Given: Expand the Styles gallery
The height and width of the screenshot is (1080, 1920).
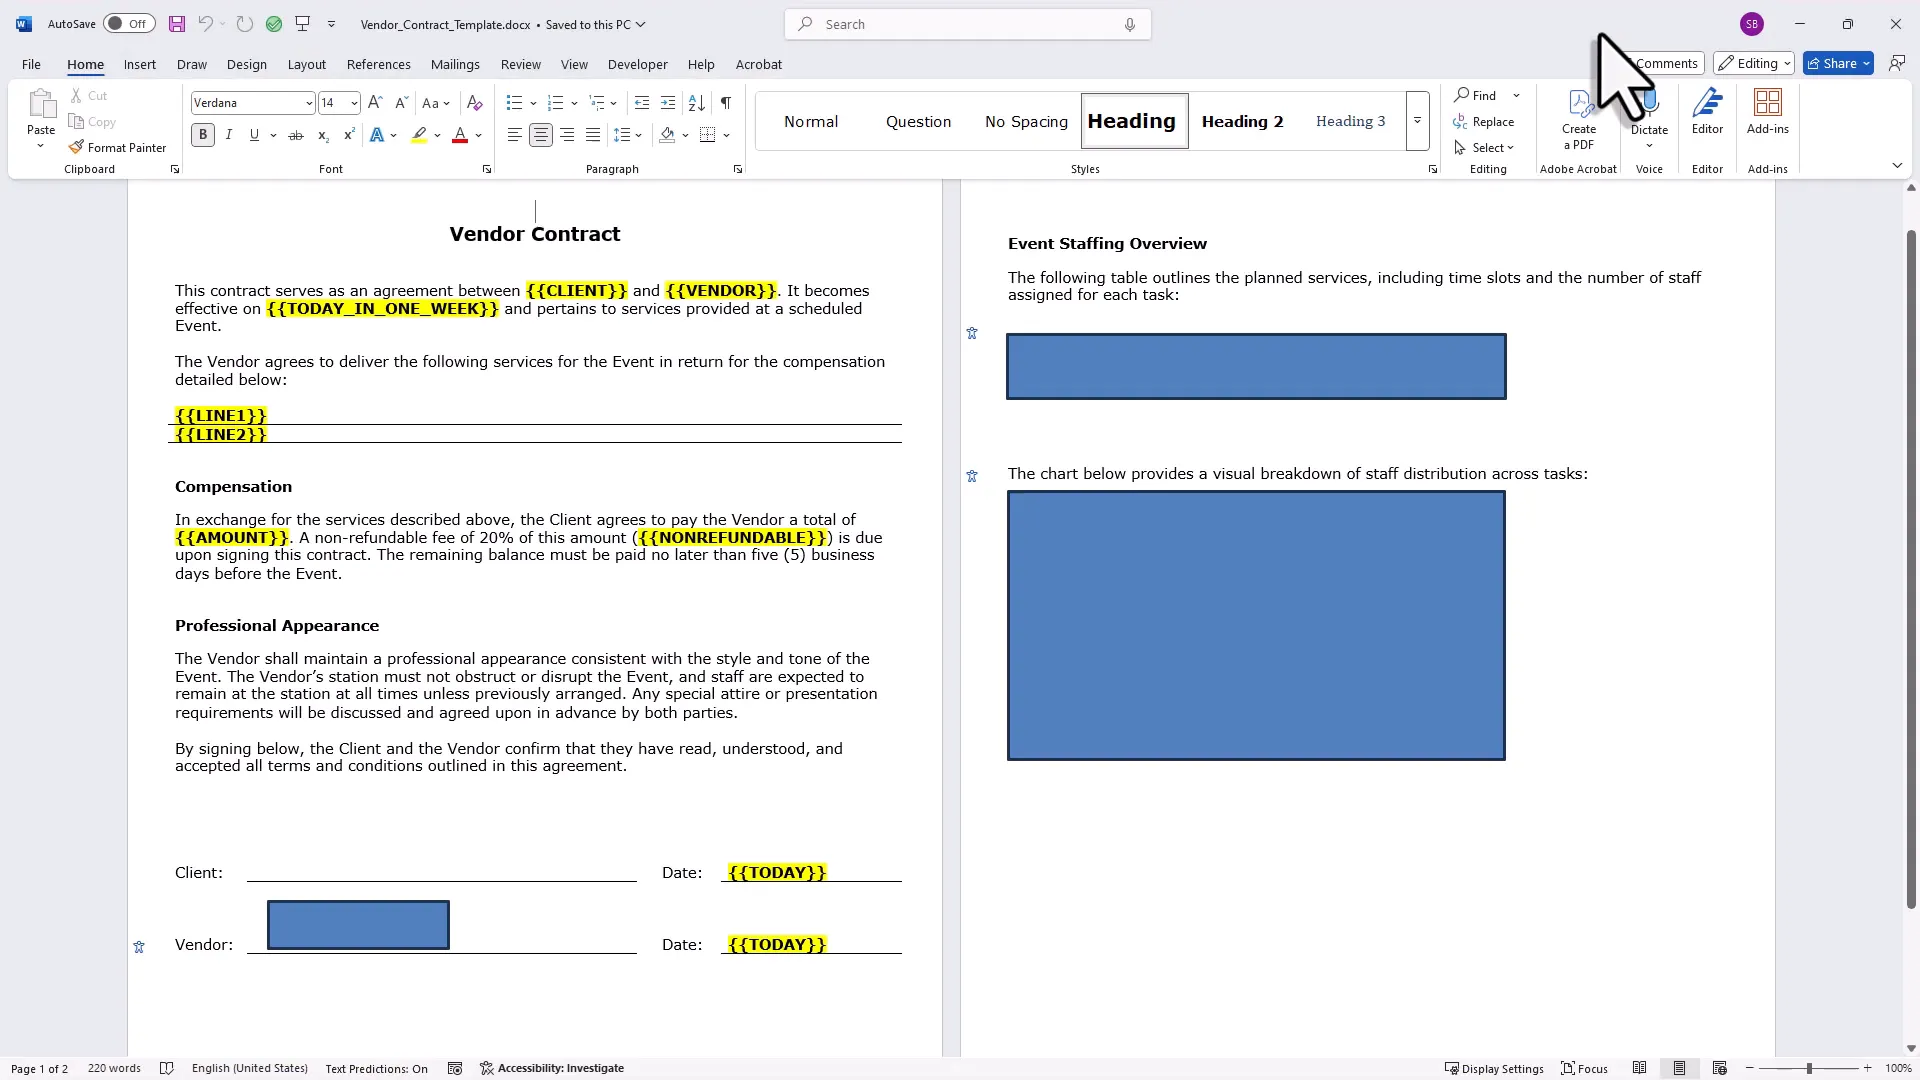Looking at the screenshot, I should pos(1417,121).
